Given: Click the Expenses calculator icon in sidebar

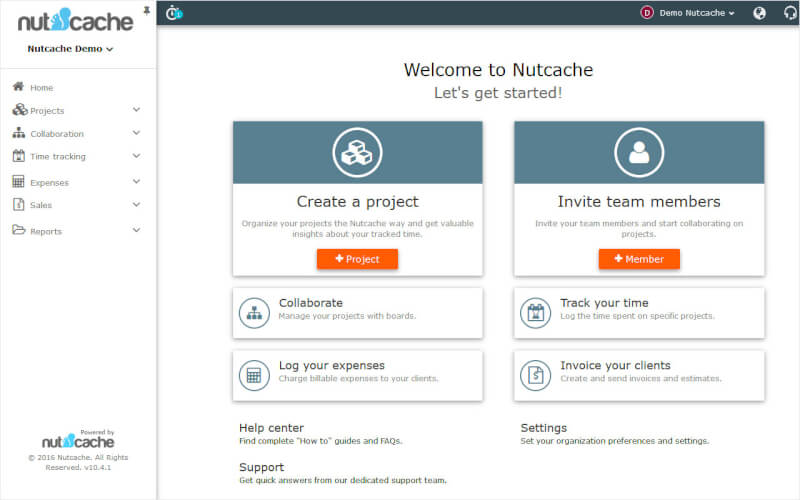Looking at the screenshot, I should (x=18, y=181).
